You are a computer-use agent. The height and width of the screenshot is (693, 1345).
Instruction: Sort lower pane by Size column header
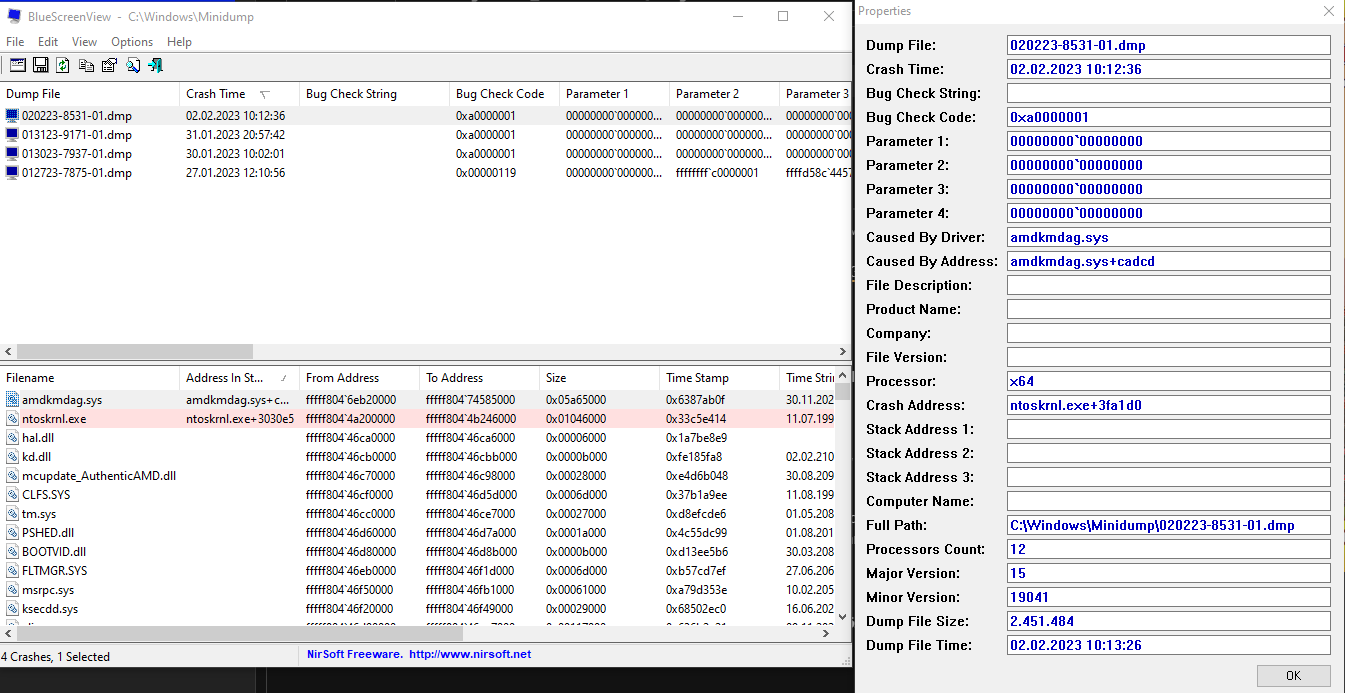click(600, 378)
